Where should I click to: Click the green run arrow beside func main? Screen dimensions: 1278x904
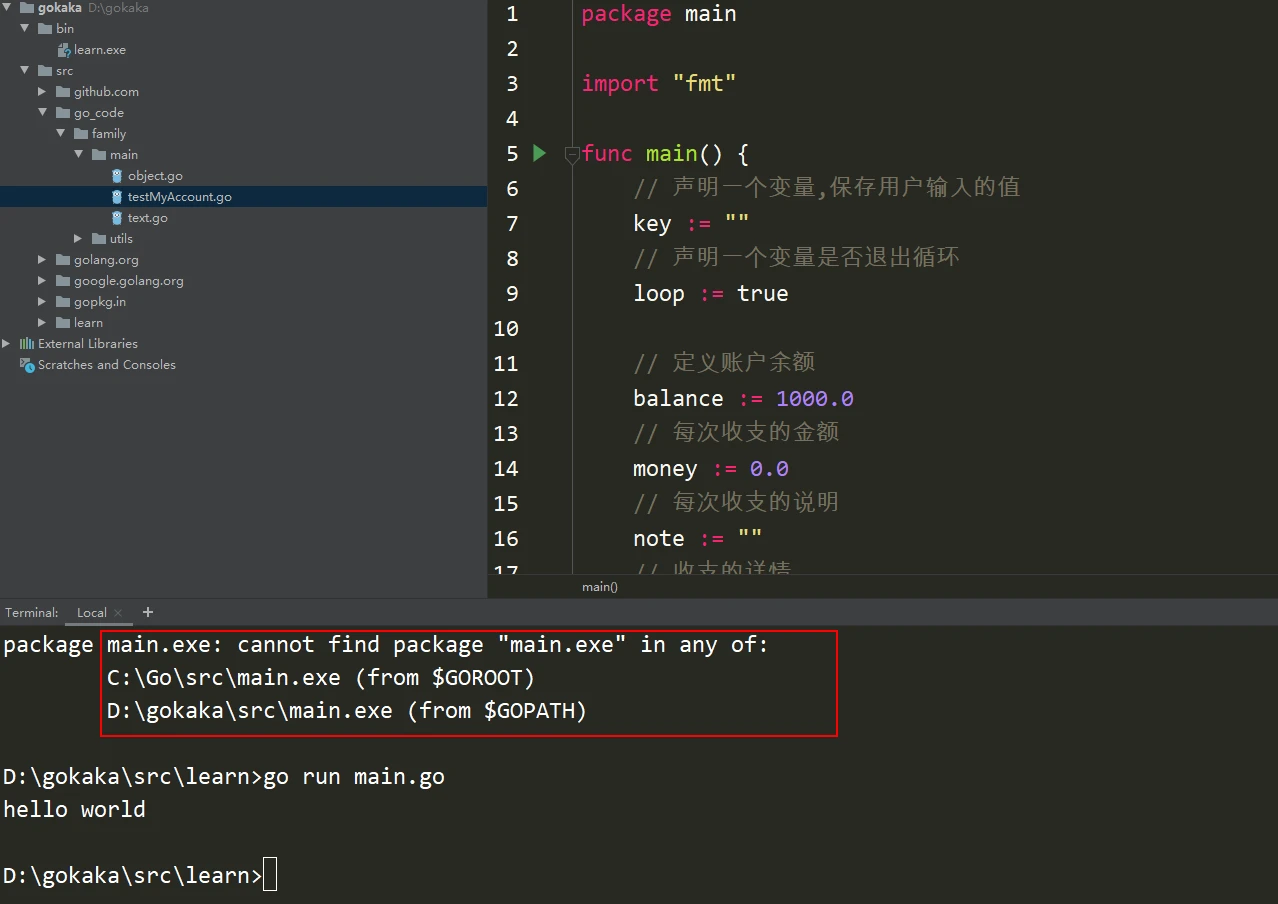click(x=540, y=153)
